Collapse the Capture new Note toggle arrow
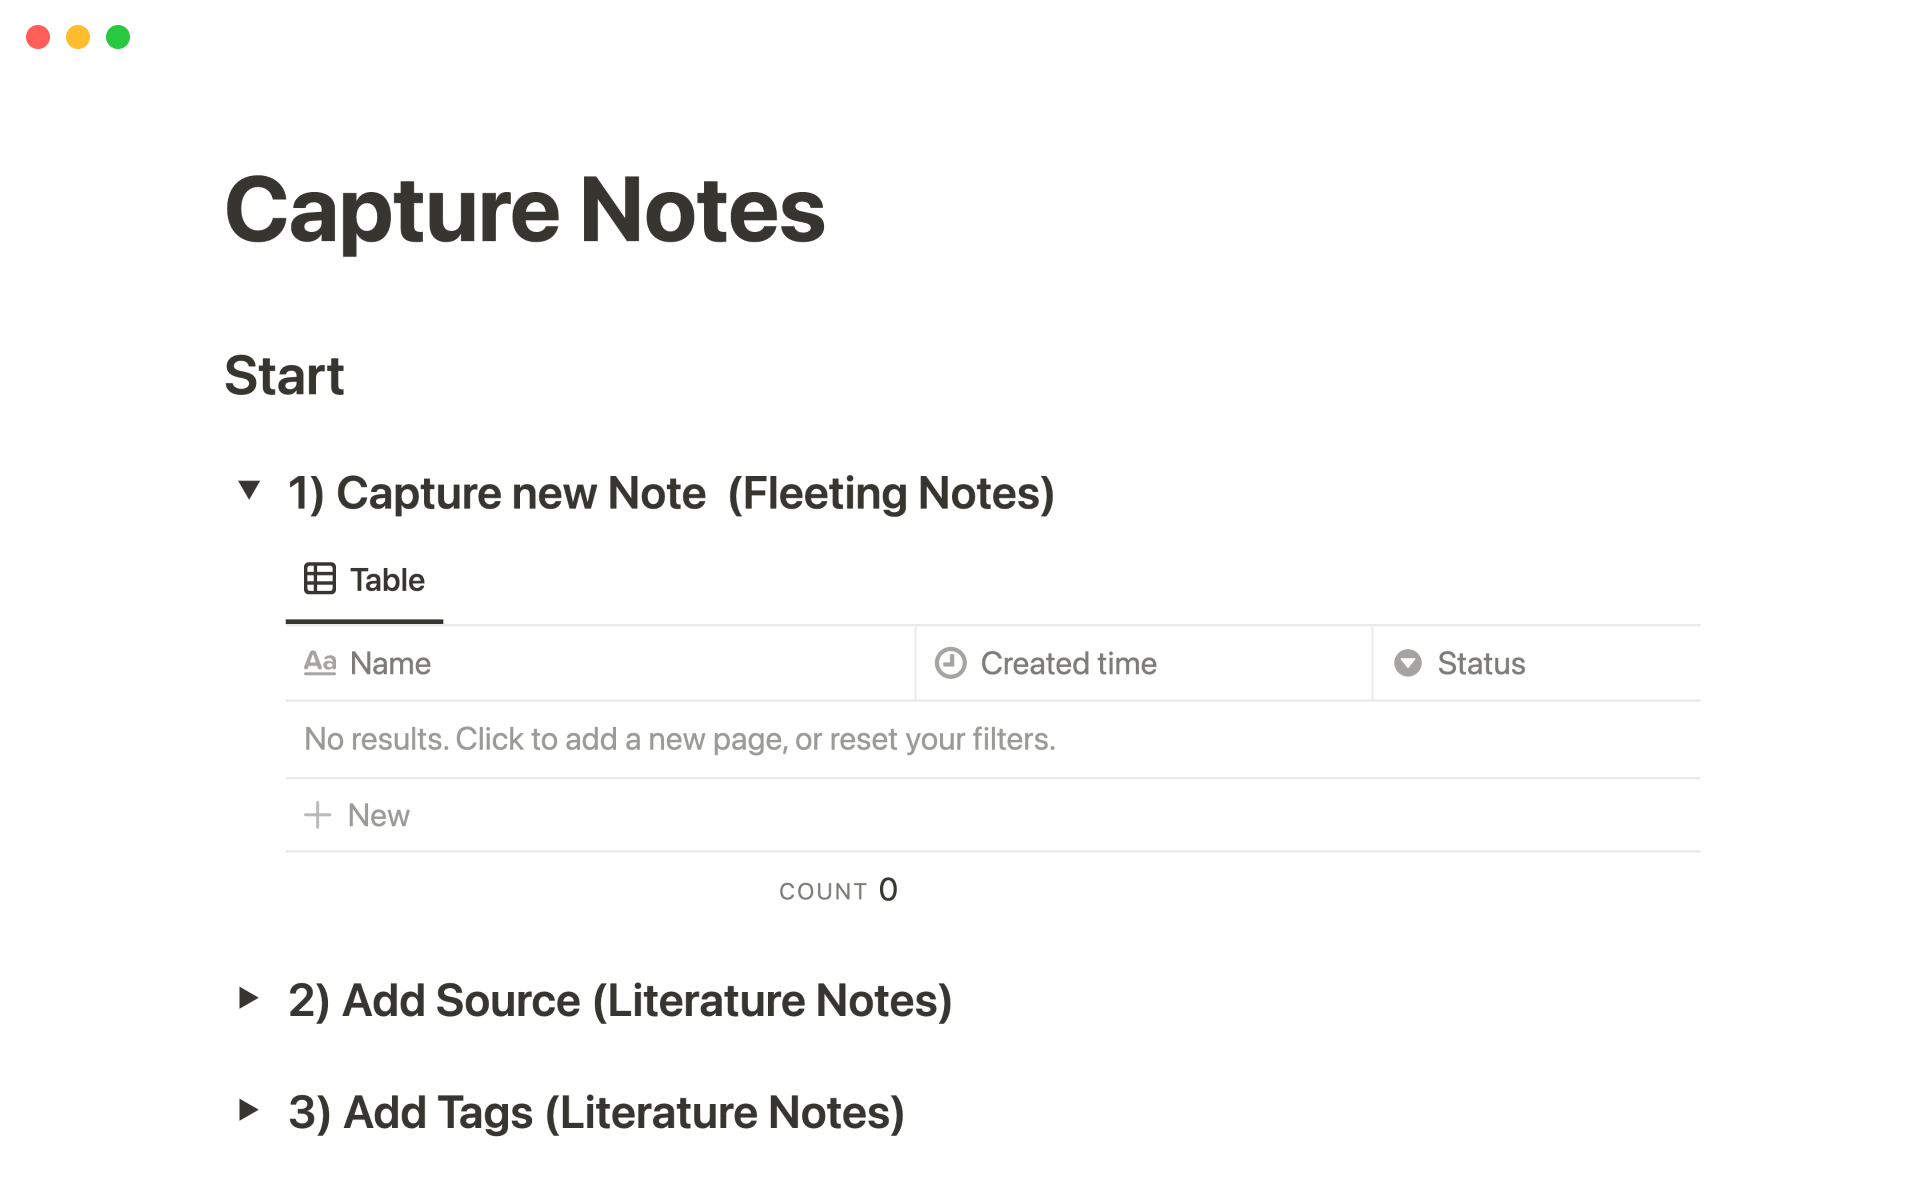This screenshot has height=1200, width=1920. tap(249, 490)
